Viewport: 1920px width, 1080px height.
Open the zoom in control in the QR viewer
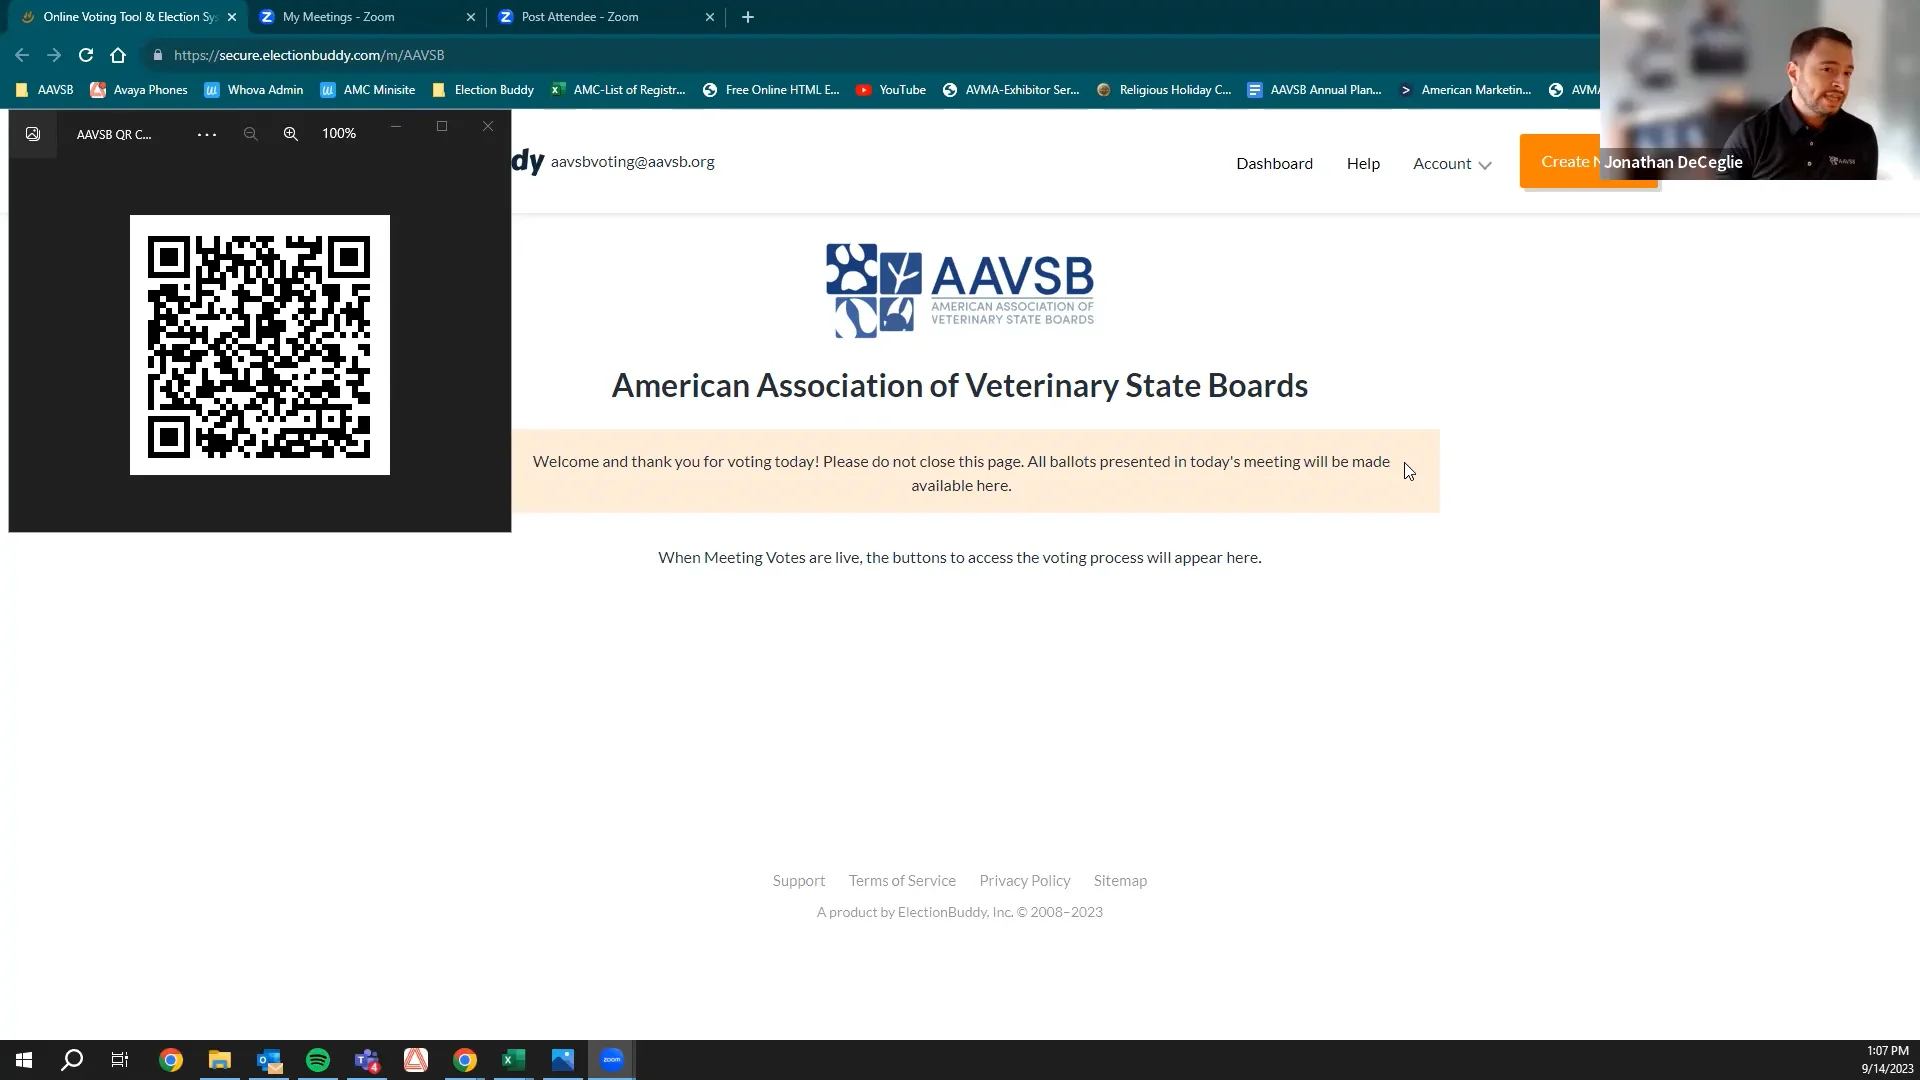[291, 133]
